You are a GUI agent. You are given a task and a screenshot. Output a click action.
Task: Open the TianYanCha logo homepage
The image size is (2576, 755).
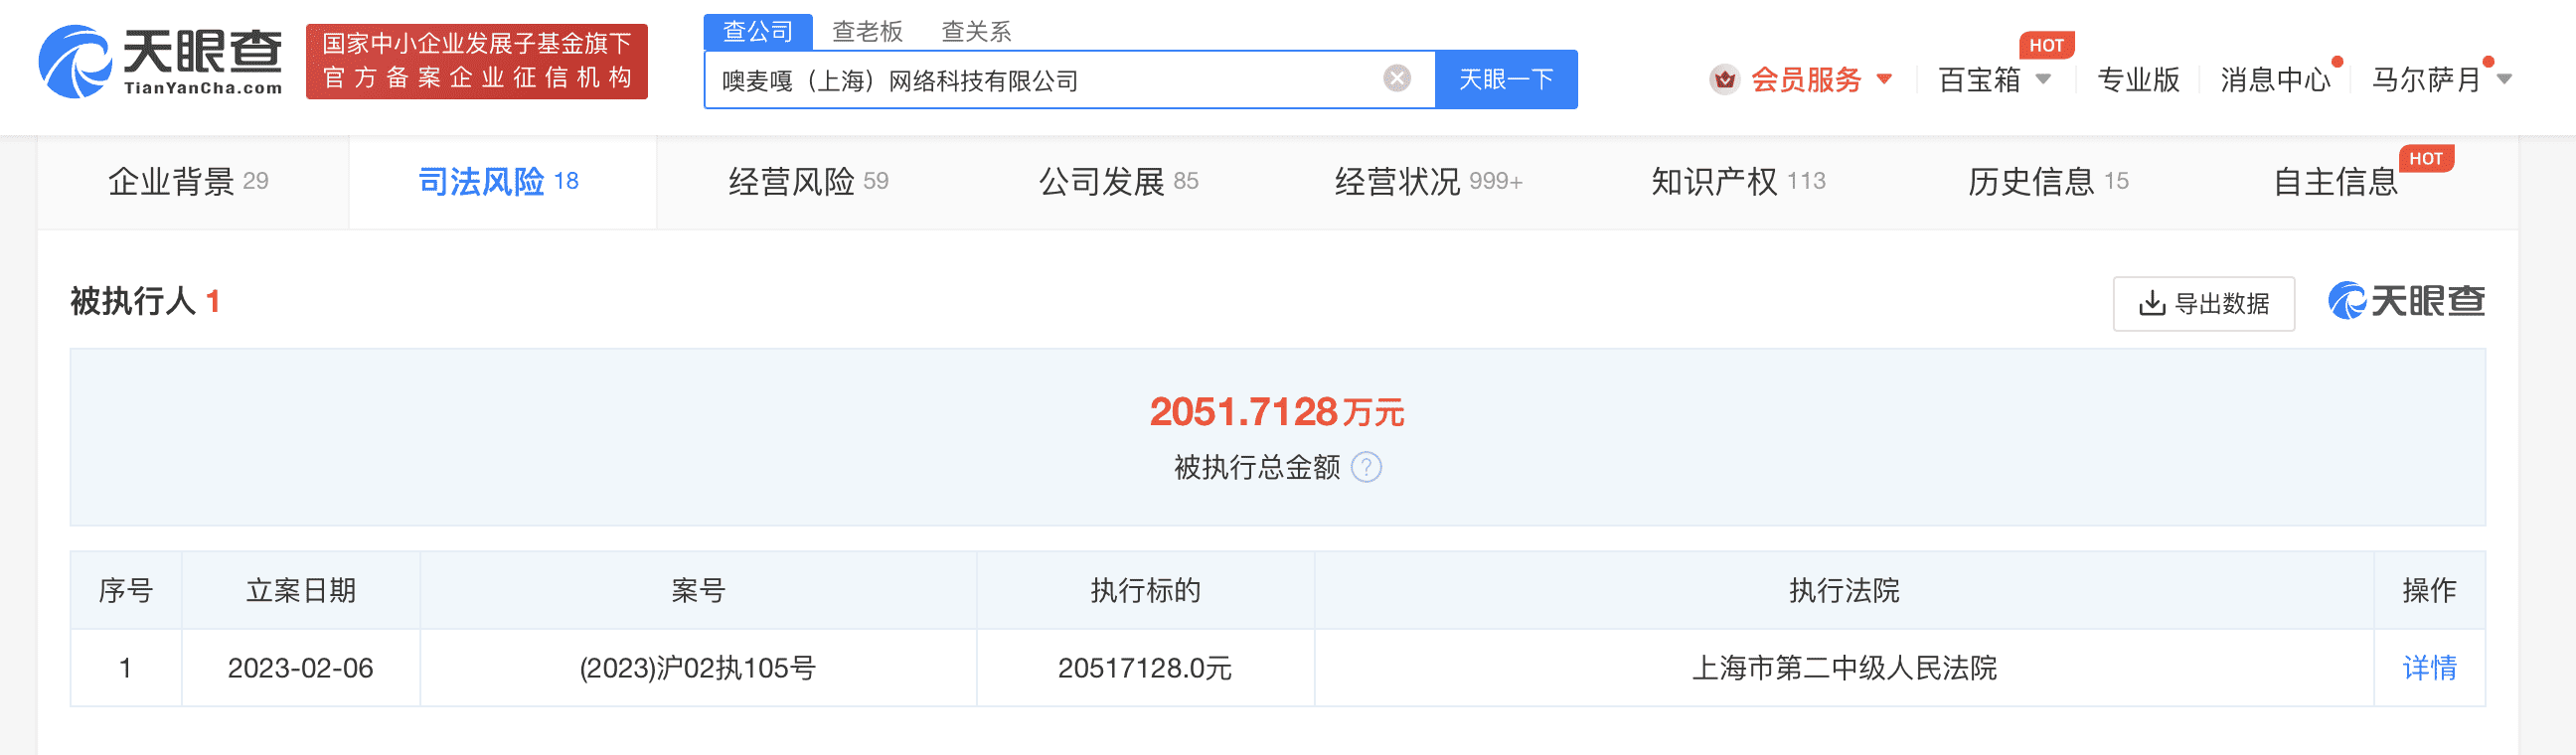[160, 62]
